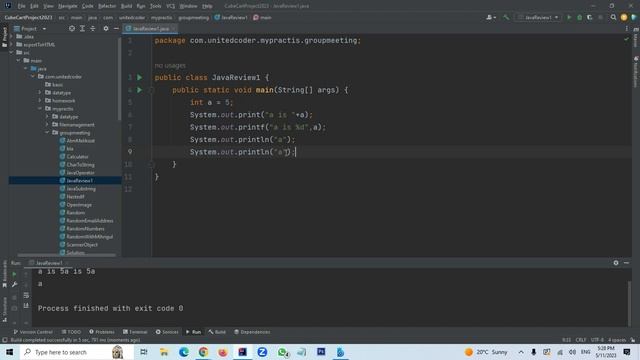
Task: Open the Navigate menu
Action: (x=68, y=6)
